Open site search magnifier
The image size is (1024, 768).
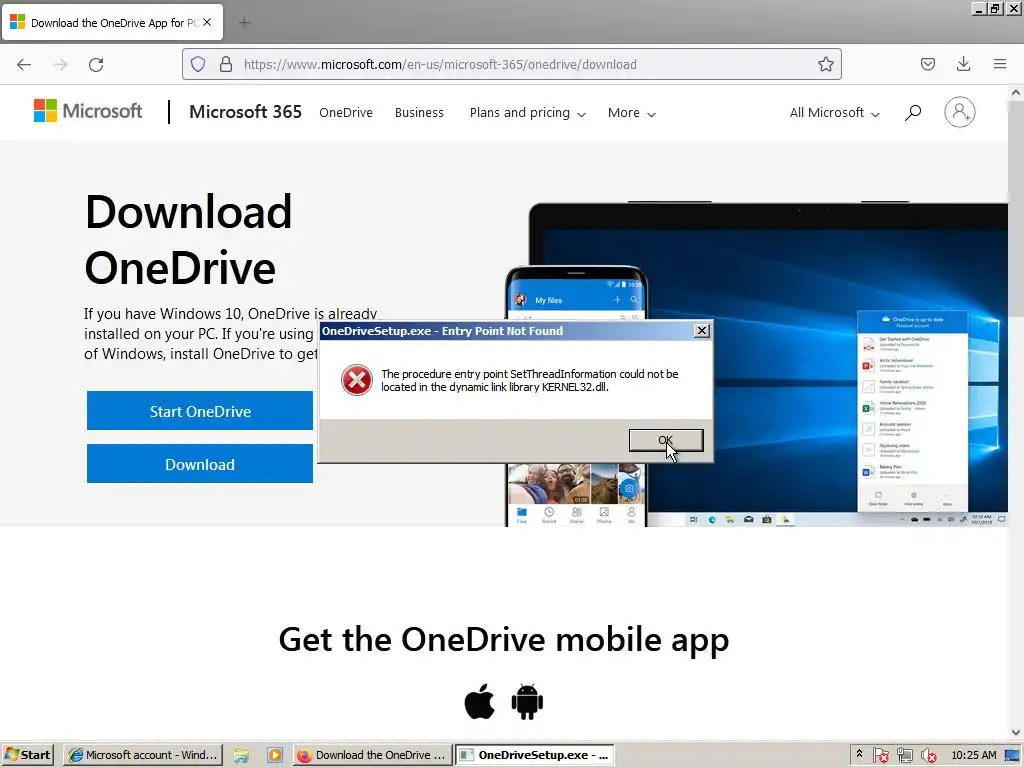[913, 113]
